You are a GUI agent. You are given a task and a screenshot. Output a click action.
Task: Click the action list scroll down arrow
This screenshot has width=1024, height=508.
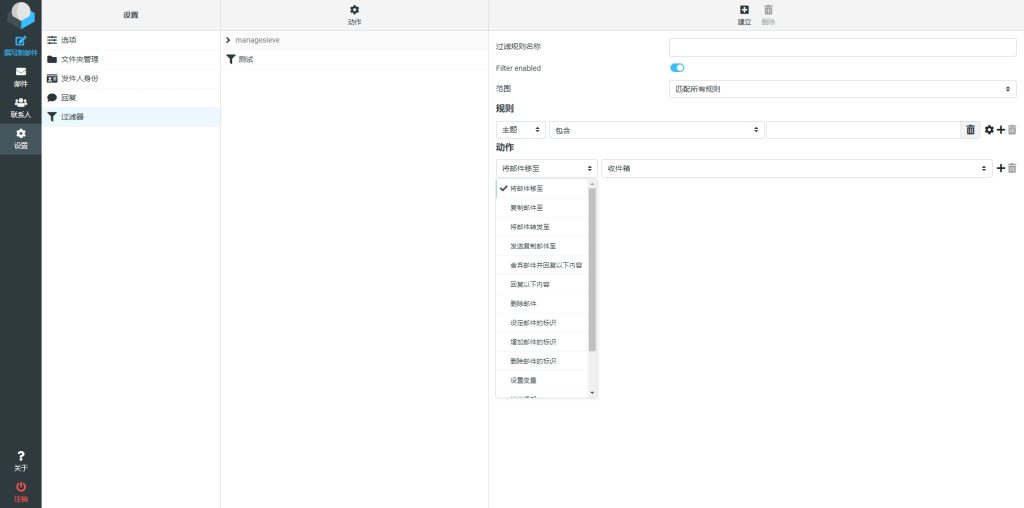(x=592, y=392)
